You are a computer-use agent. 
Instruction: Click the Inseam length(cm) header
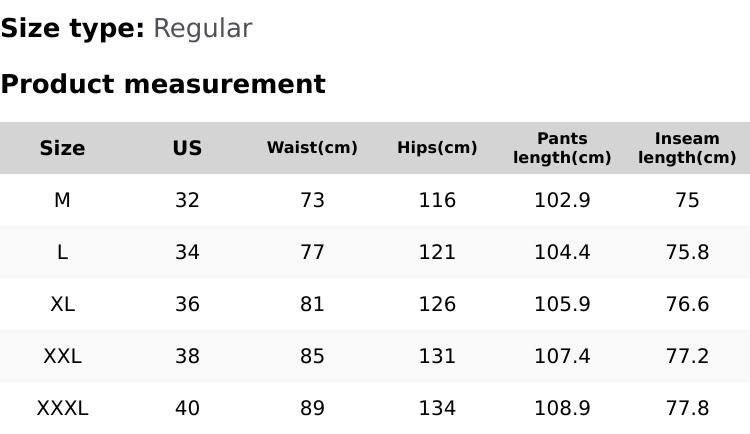[687, 148]
